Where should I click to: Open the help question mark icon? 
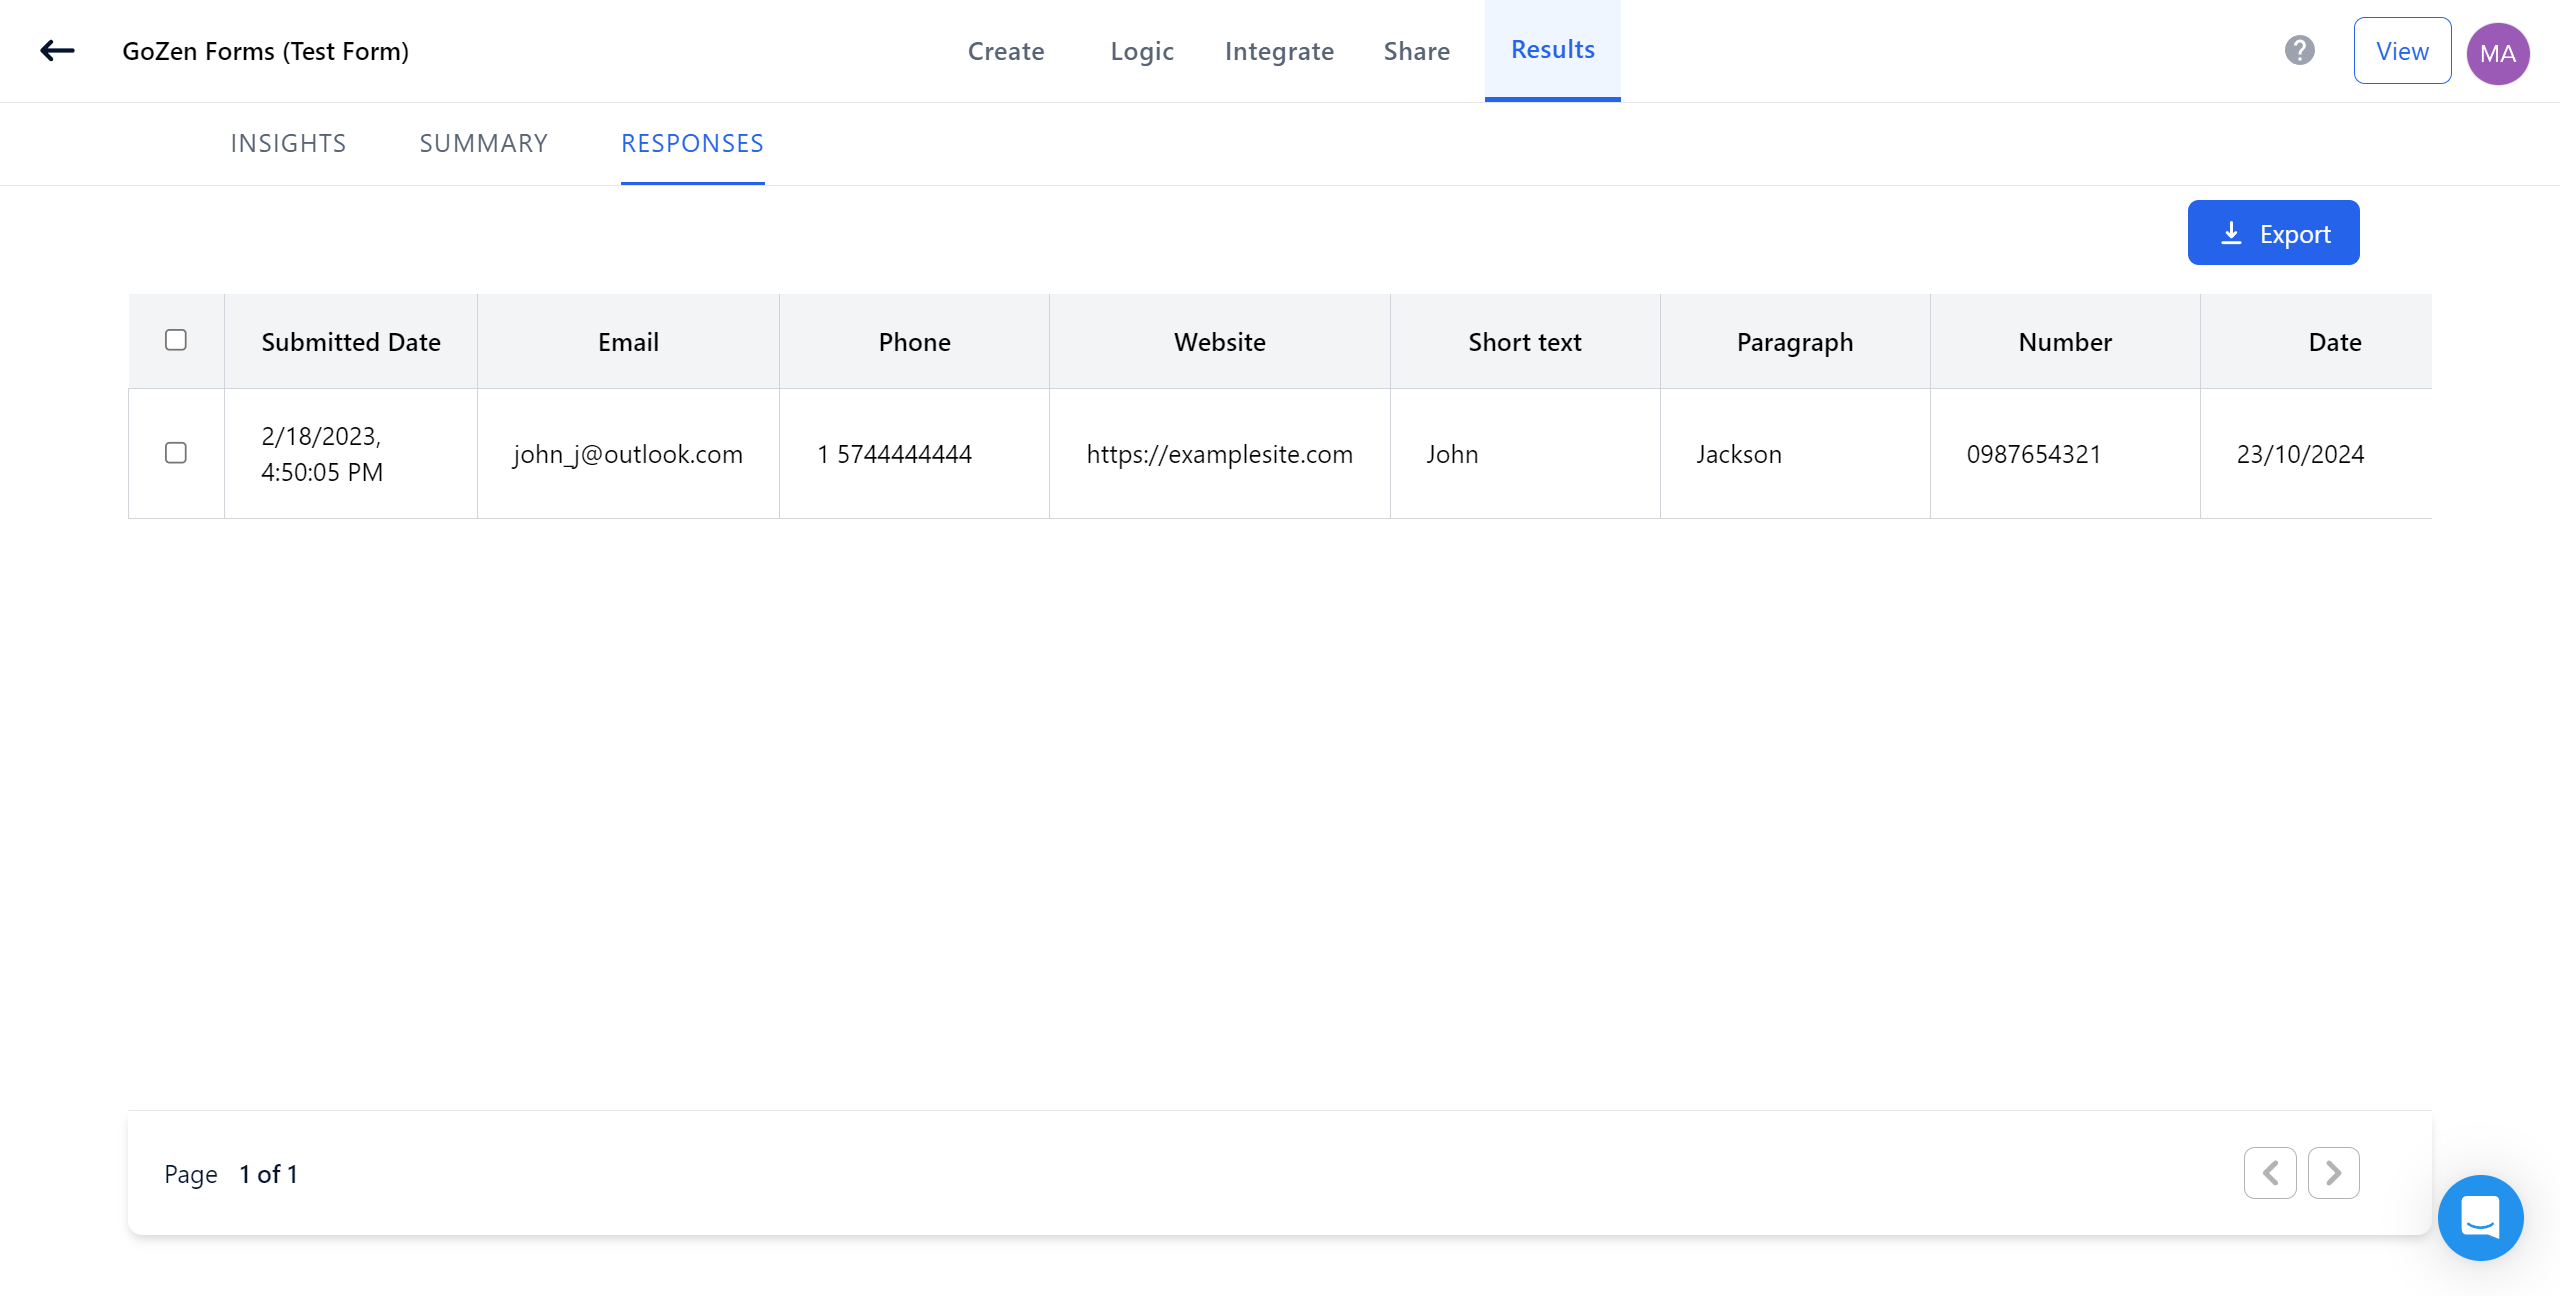tap(2300, 50)
